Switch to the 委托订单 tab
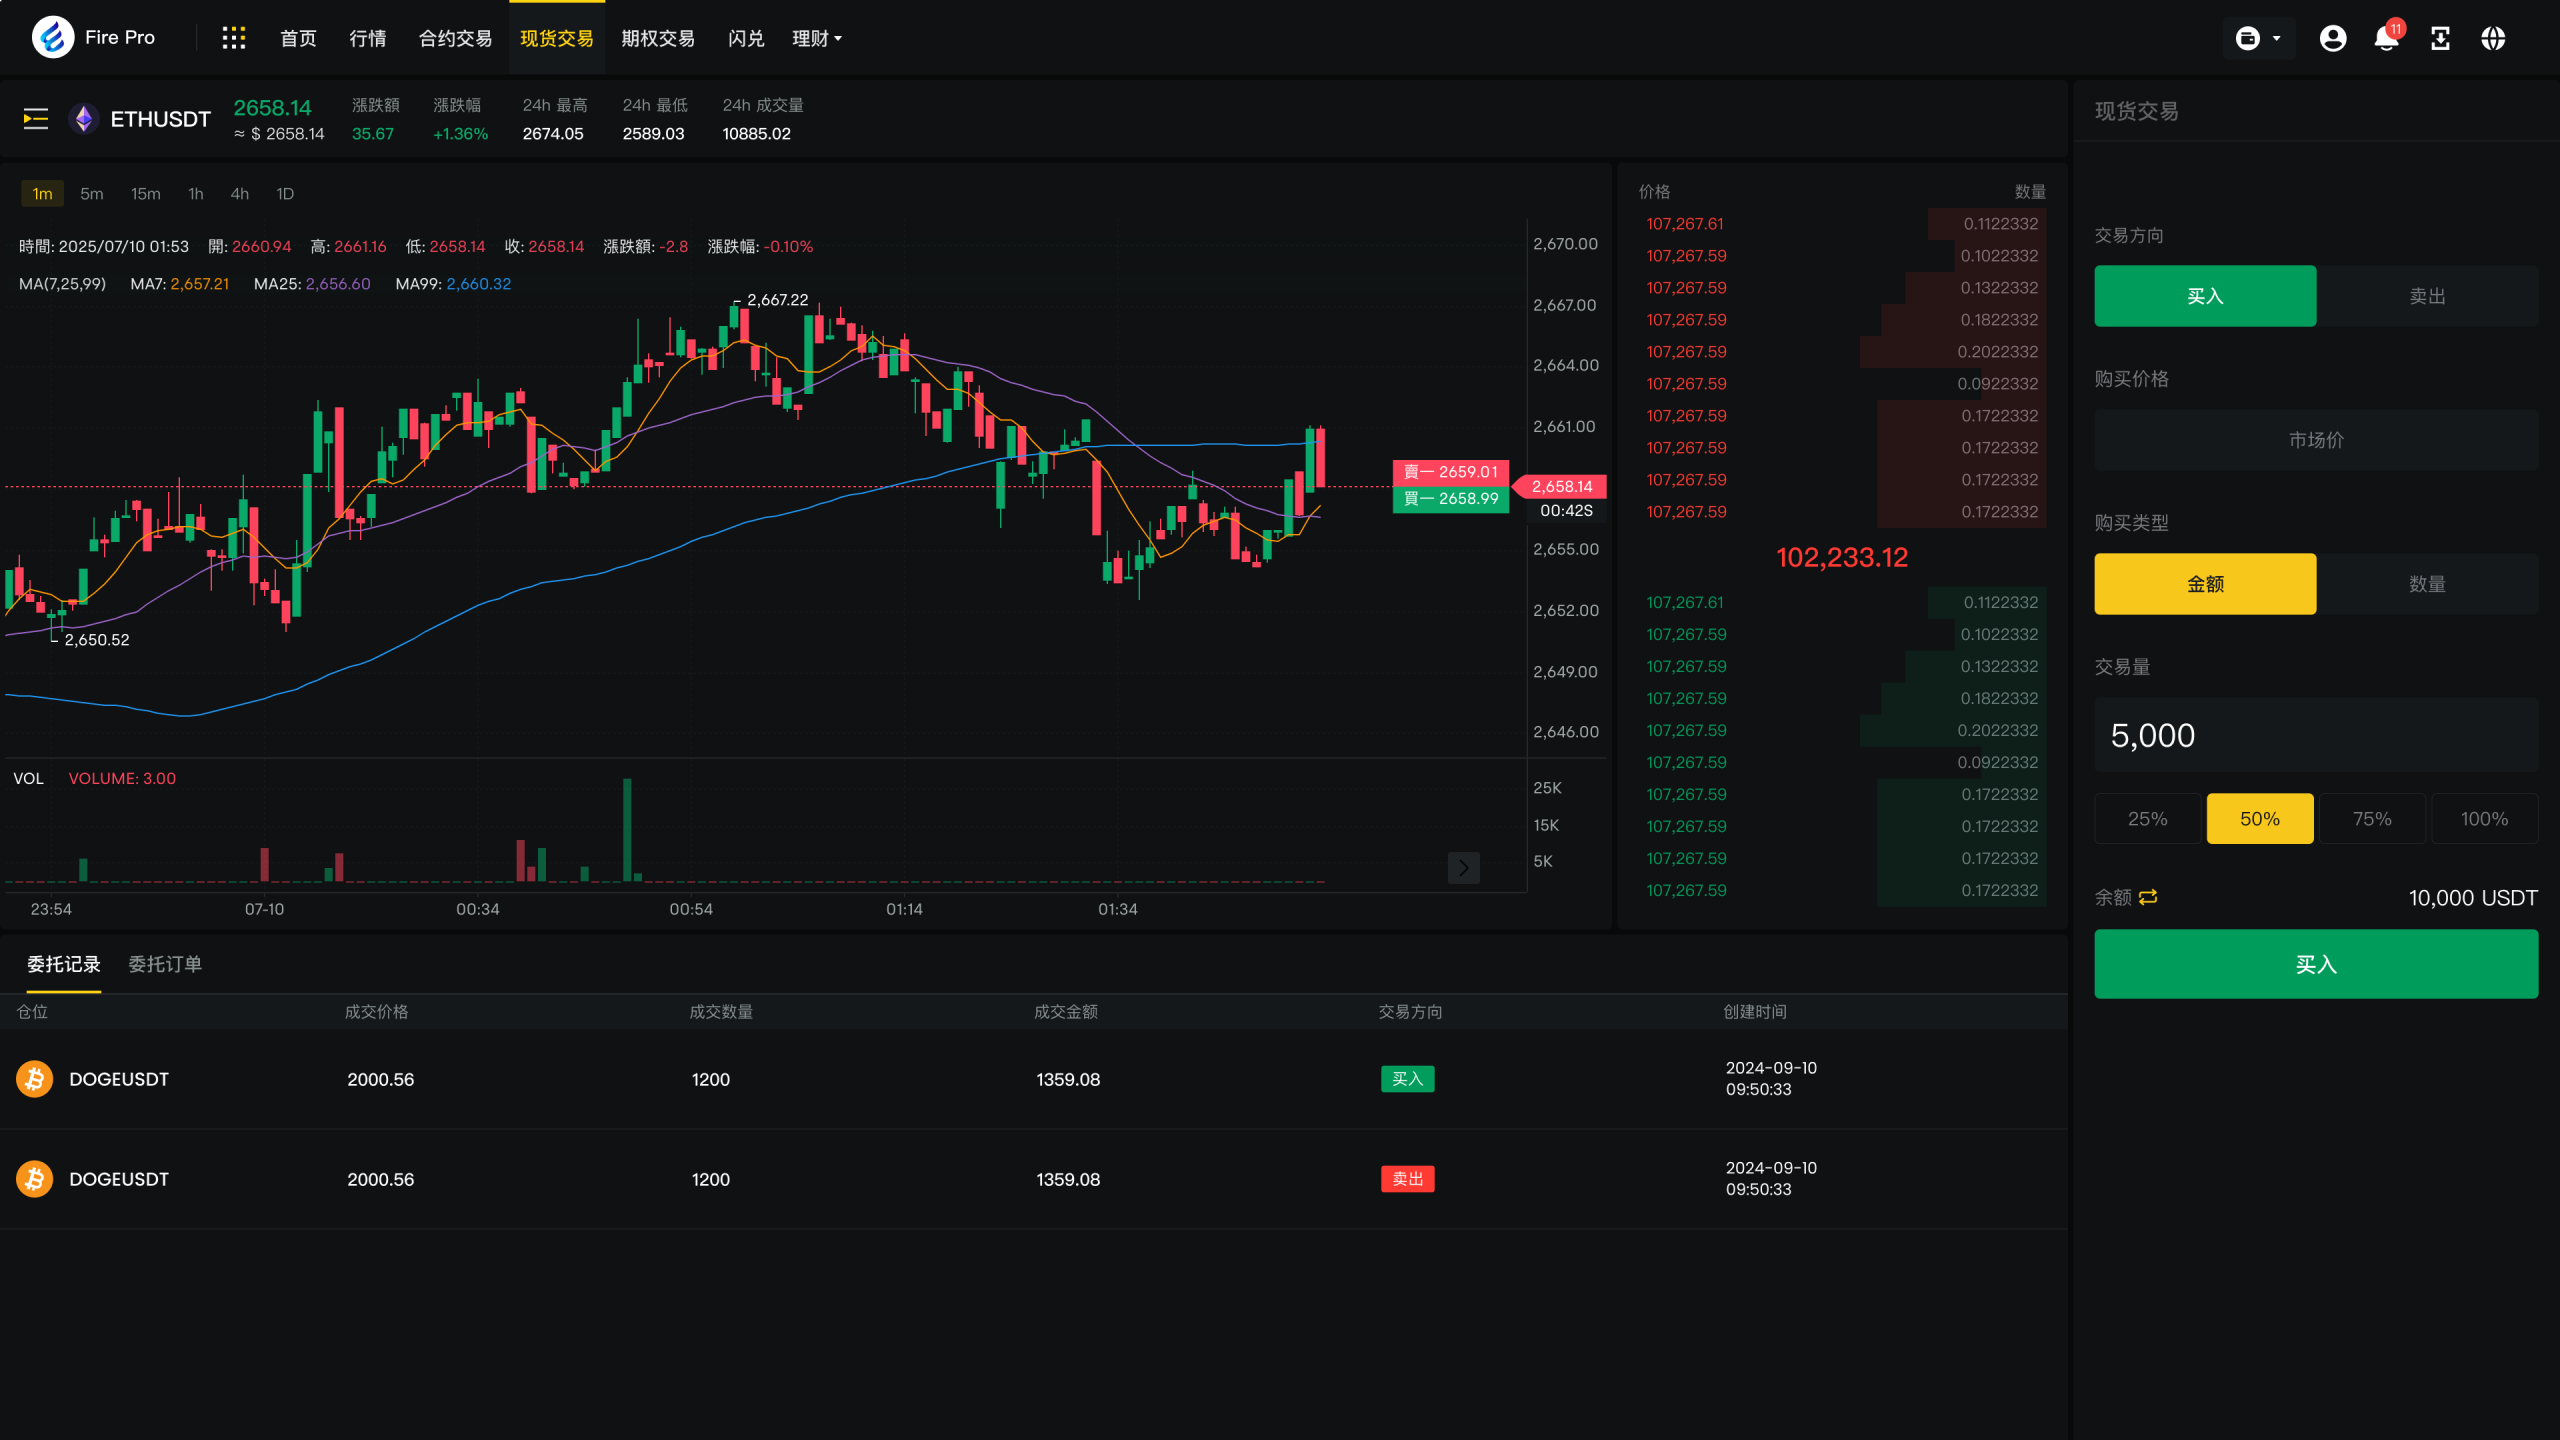 click(165, 964)
